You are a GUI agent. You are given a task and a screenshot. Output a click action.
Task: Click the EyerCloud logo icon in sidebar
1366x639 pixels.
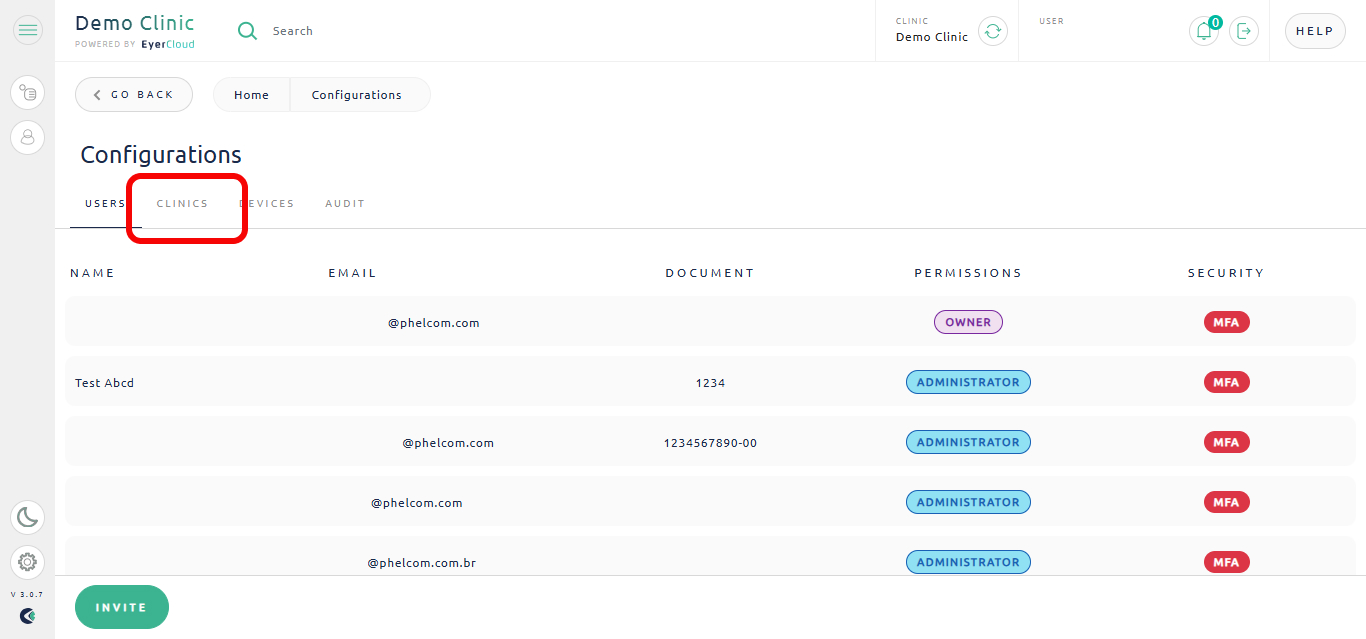coord(28,616)
